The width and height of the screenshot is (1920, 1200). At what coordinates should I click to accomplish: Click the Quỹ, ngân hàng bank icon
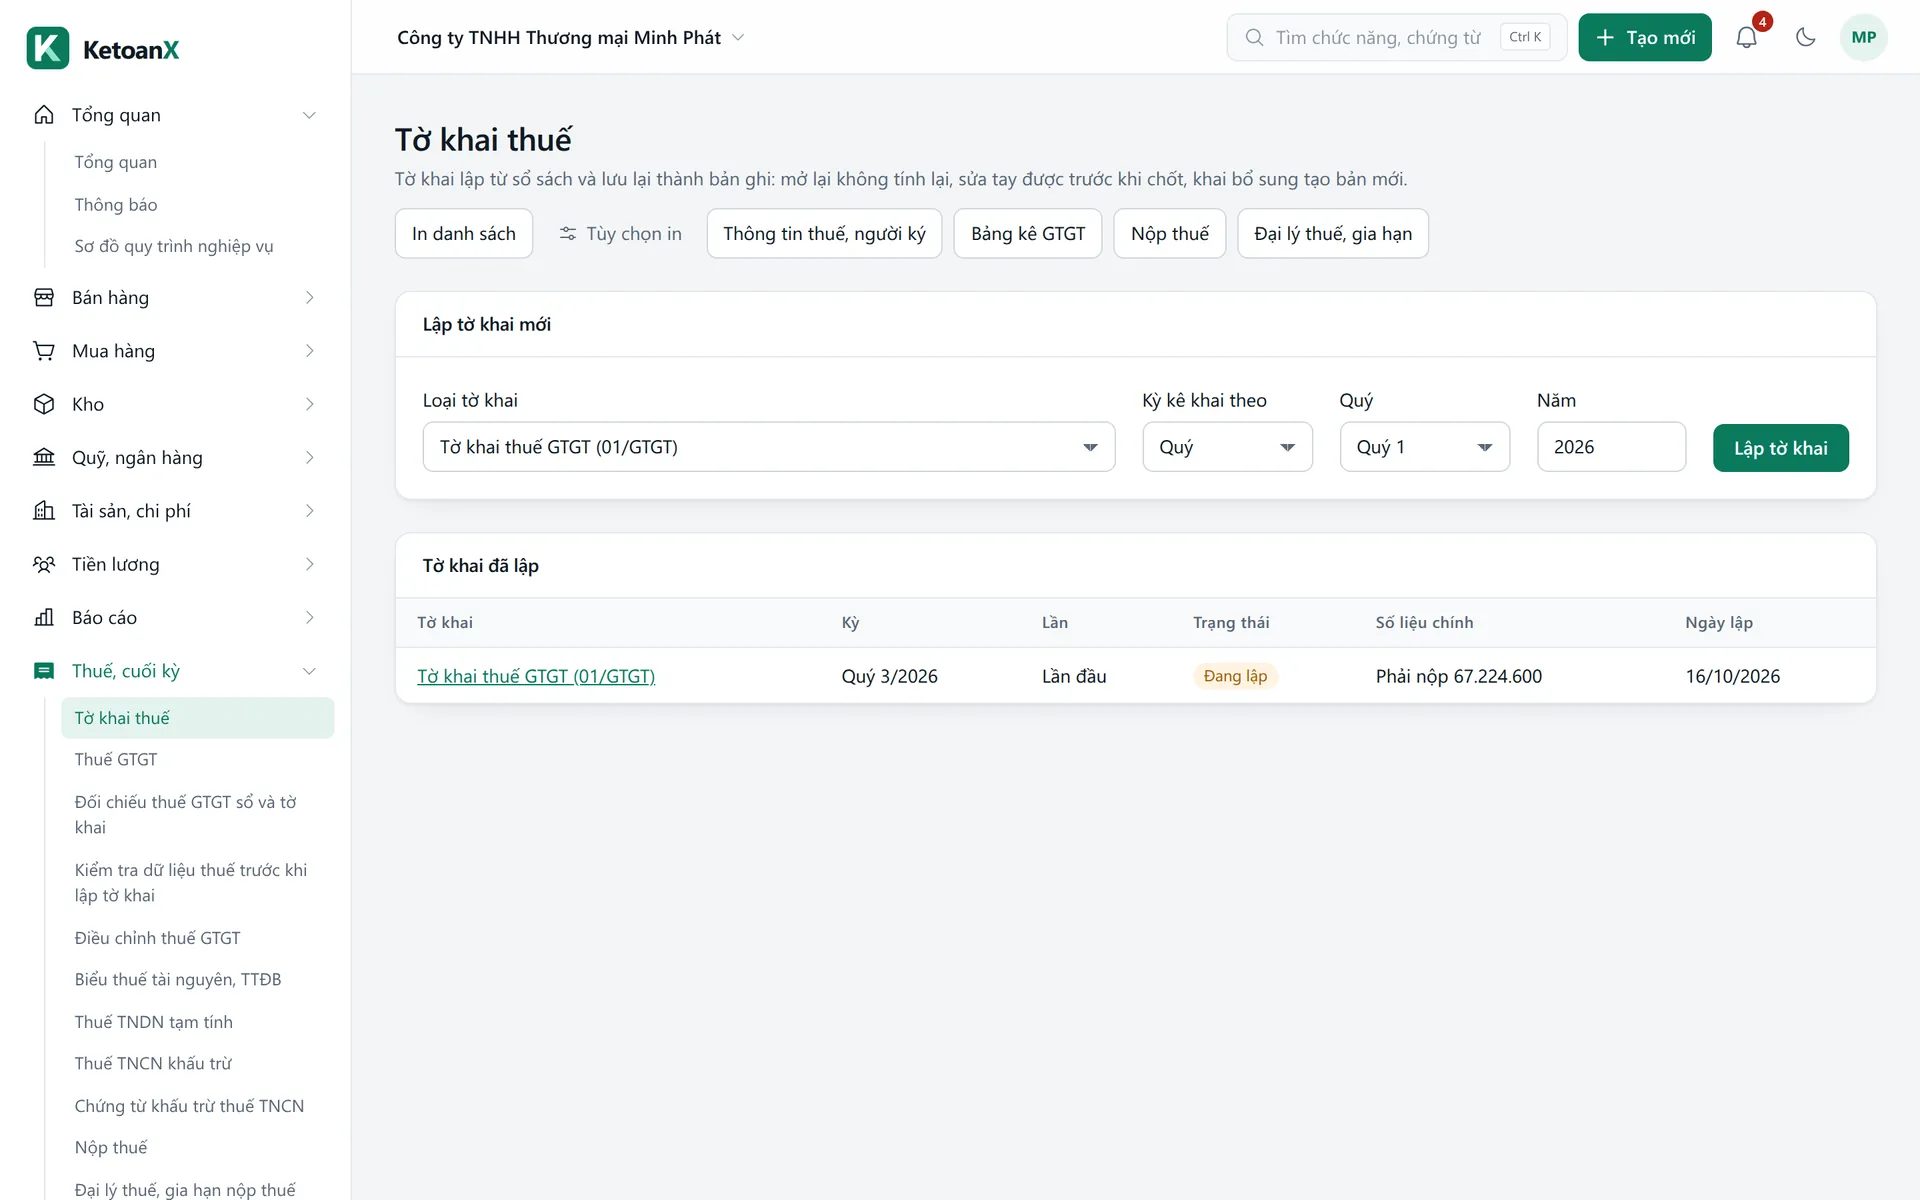[44, 458]
